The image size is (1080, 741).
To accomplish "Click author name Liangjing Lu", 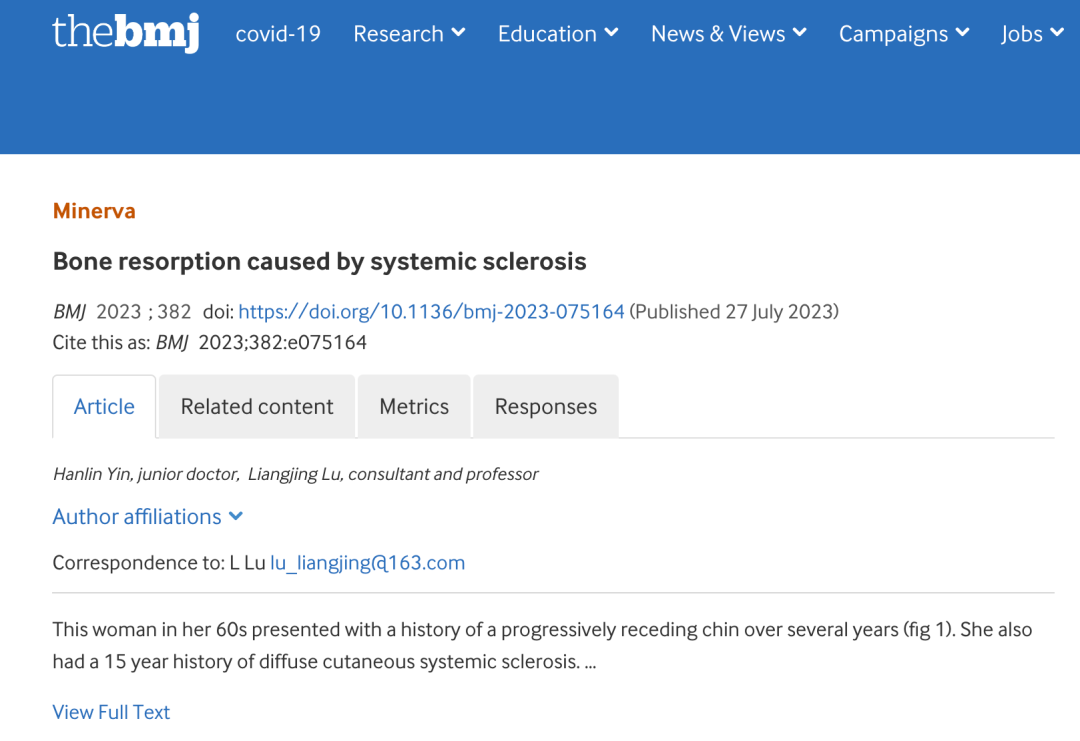I will (294, 474).
